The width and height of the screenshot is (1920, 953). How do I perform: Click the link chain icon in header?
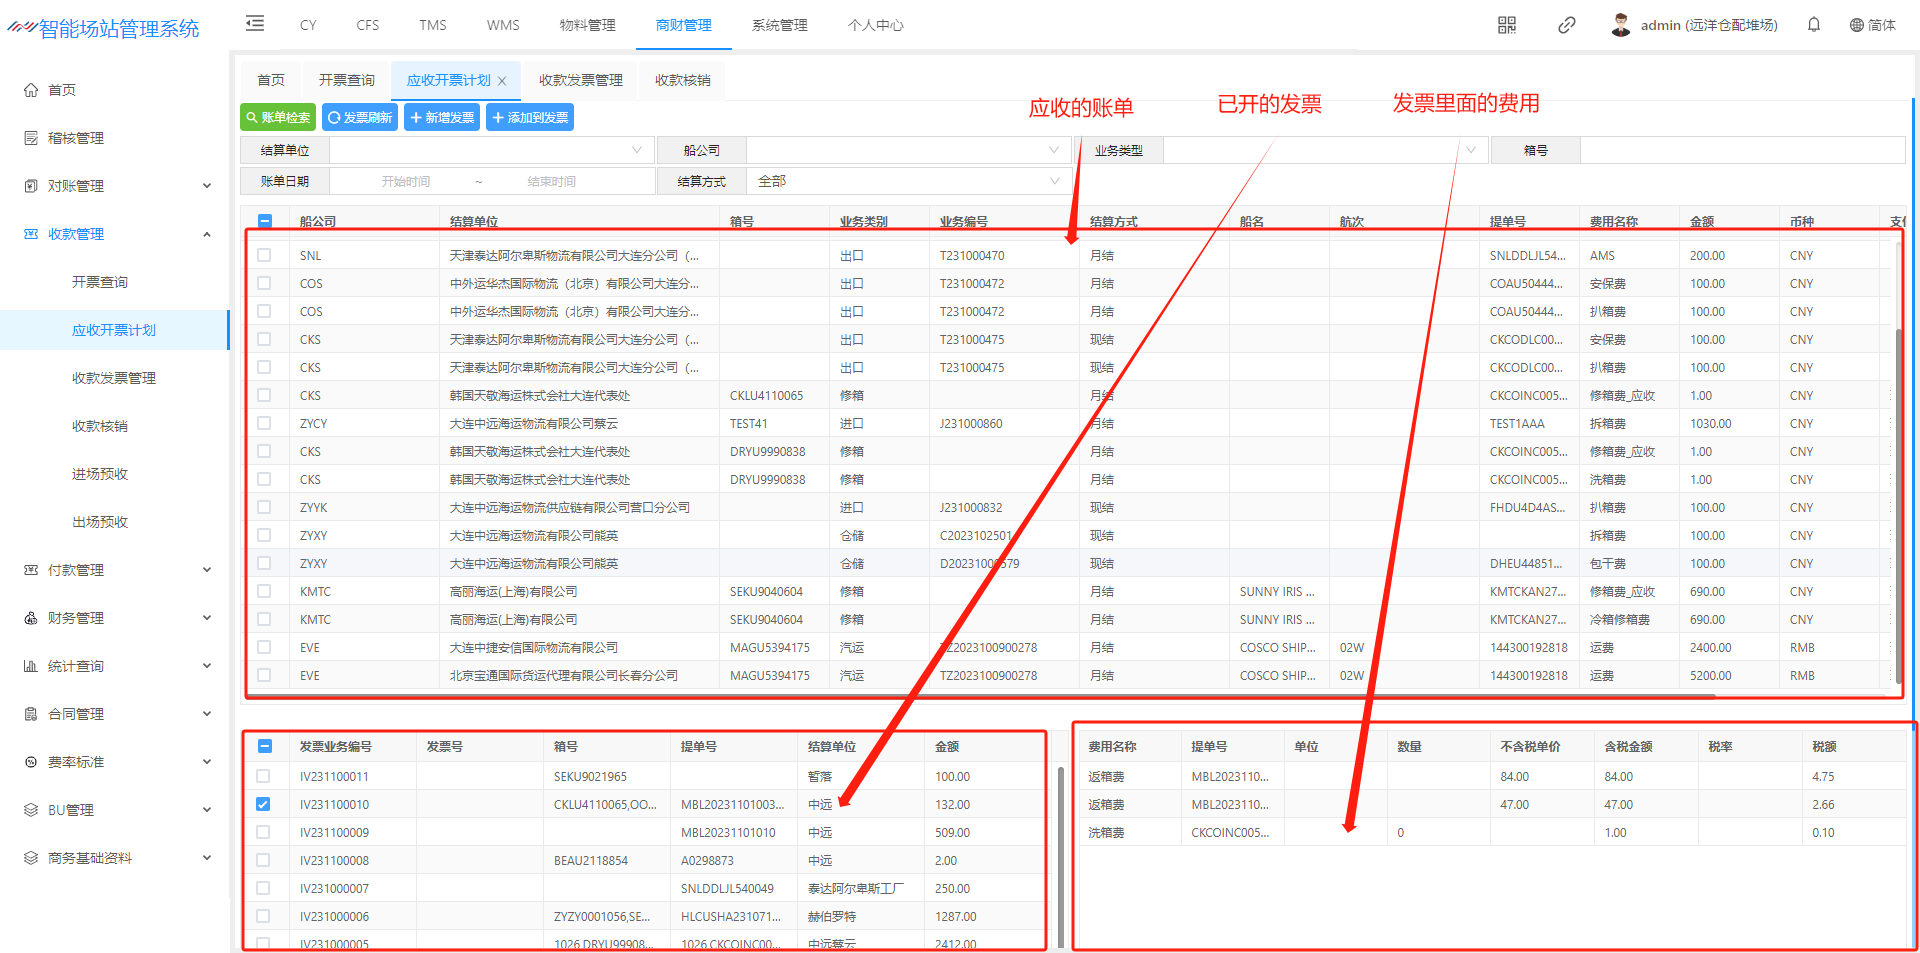pos(1566,25)
